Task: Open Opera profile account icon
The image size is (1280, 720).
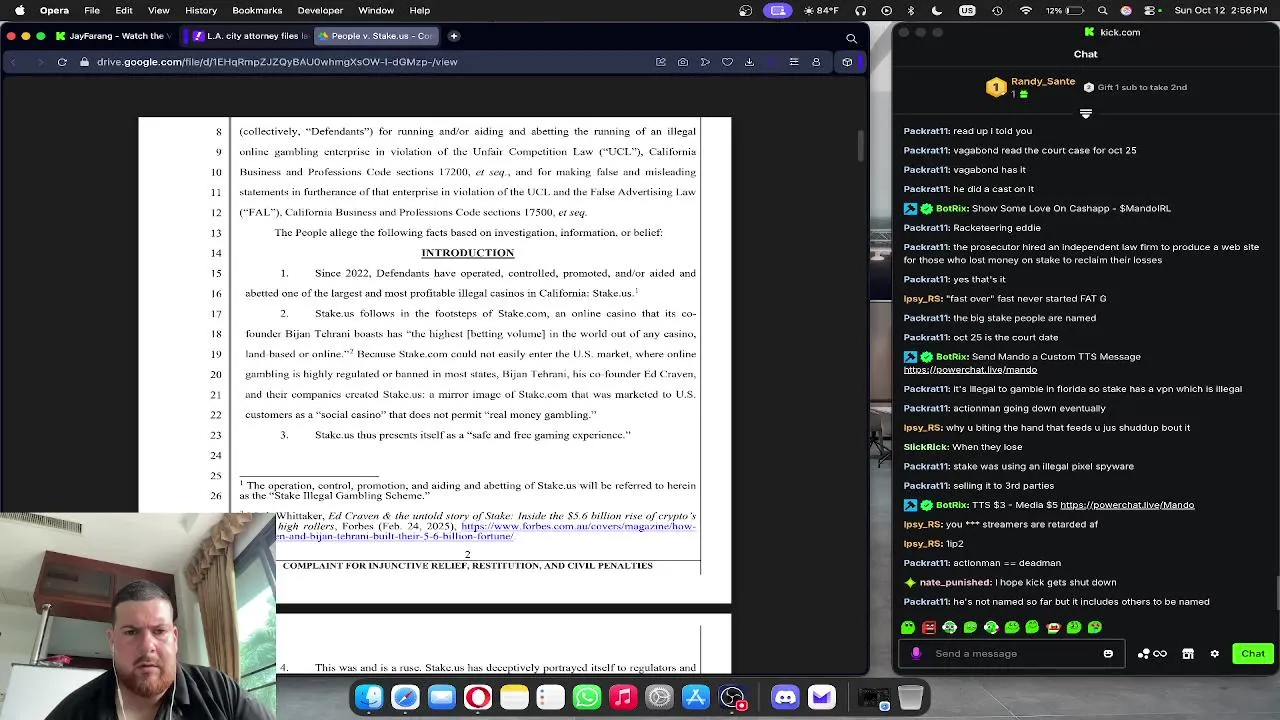Action: click(x=816, y=62)
